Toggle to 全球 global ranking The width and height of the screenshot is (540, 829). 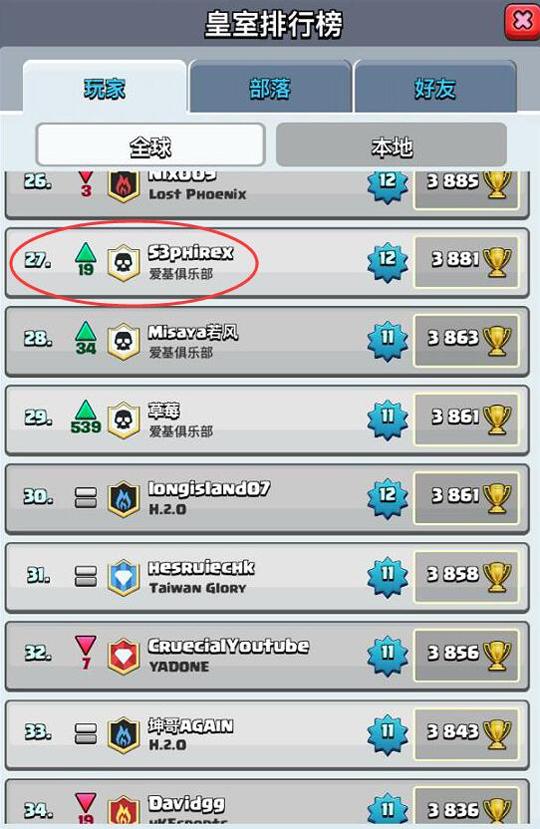150,146
